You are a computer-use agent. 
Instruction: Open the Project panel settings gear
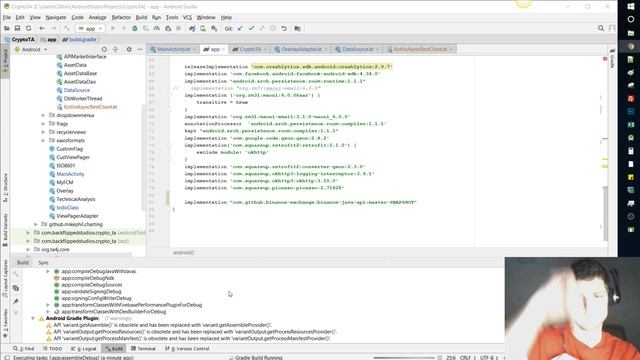(129, 49)
